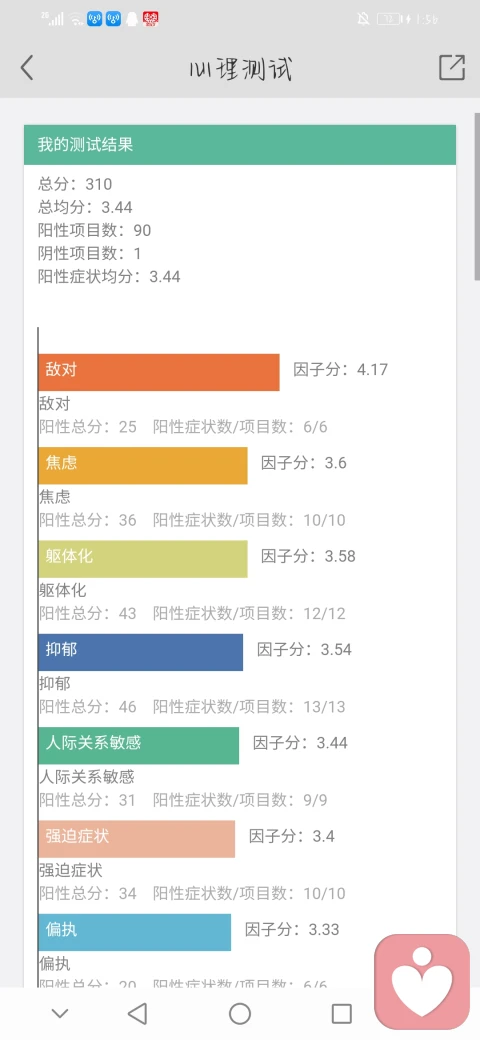Tap the 心理测试 page title
480x1040 pixels.
point(240,68)
